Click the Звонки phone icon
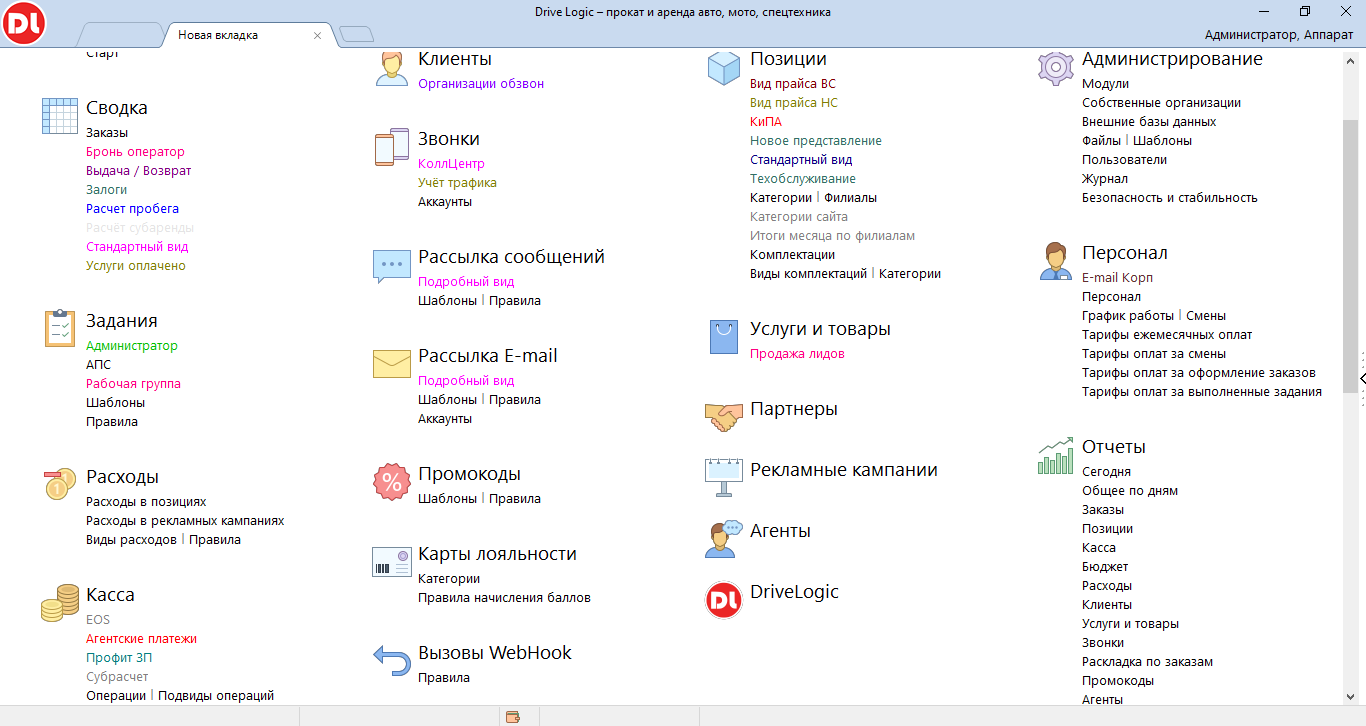The image size is (1366, 726). 391,146
